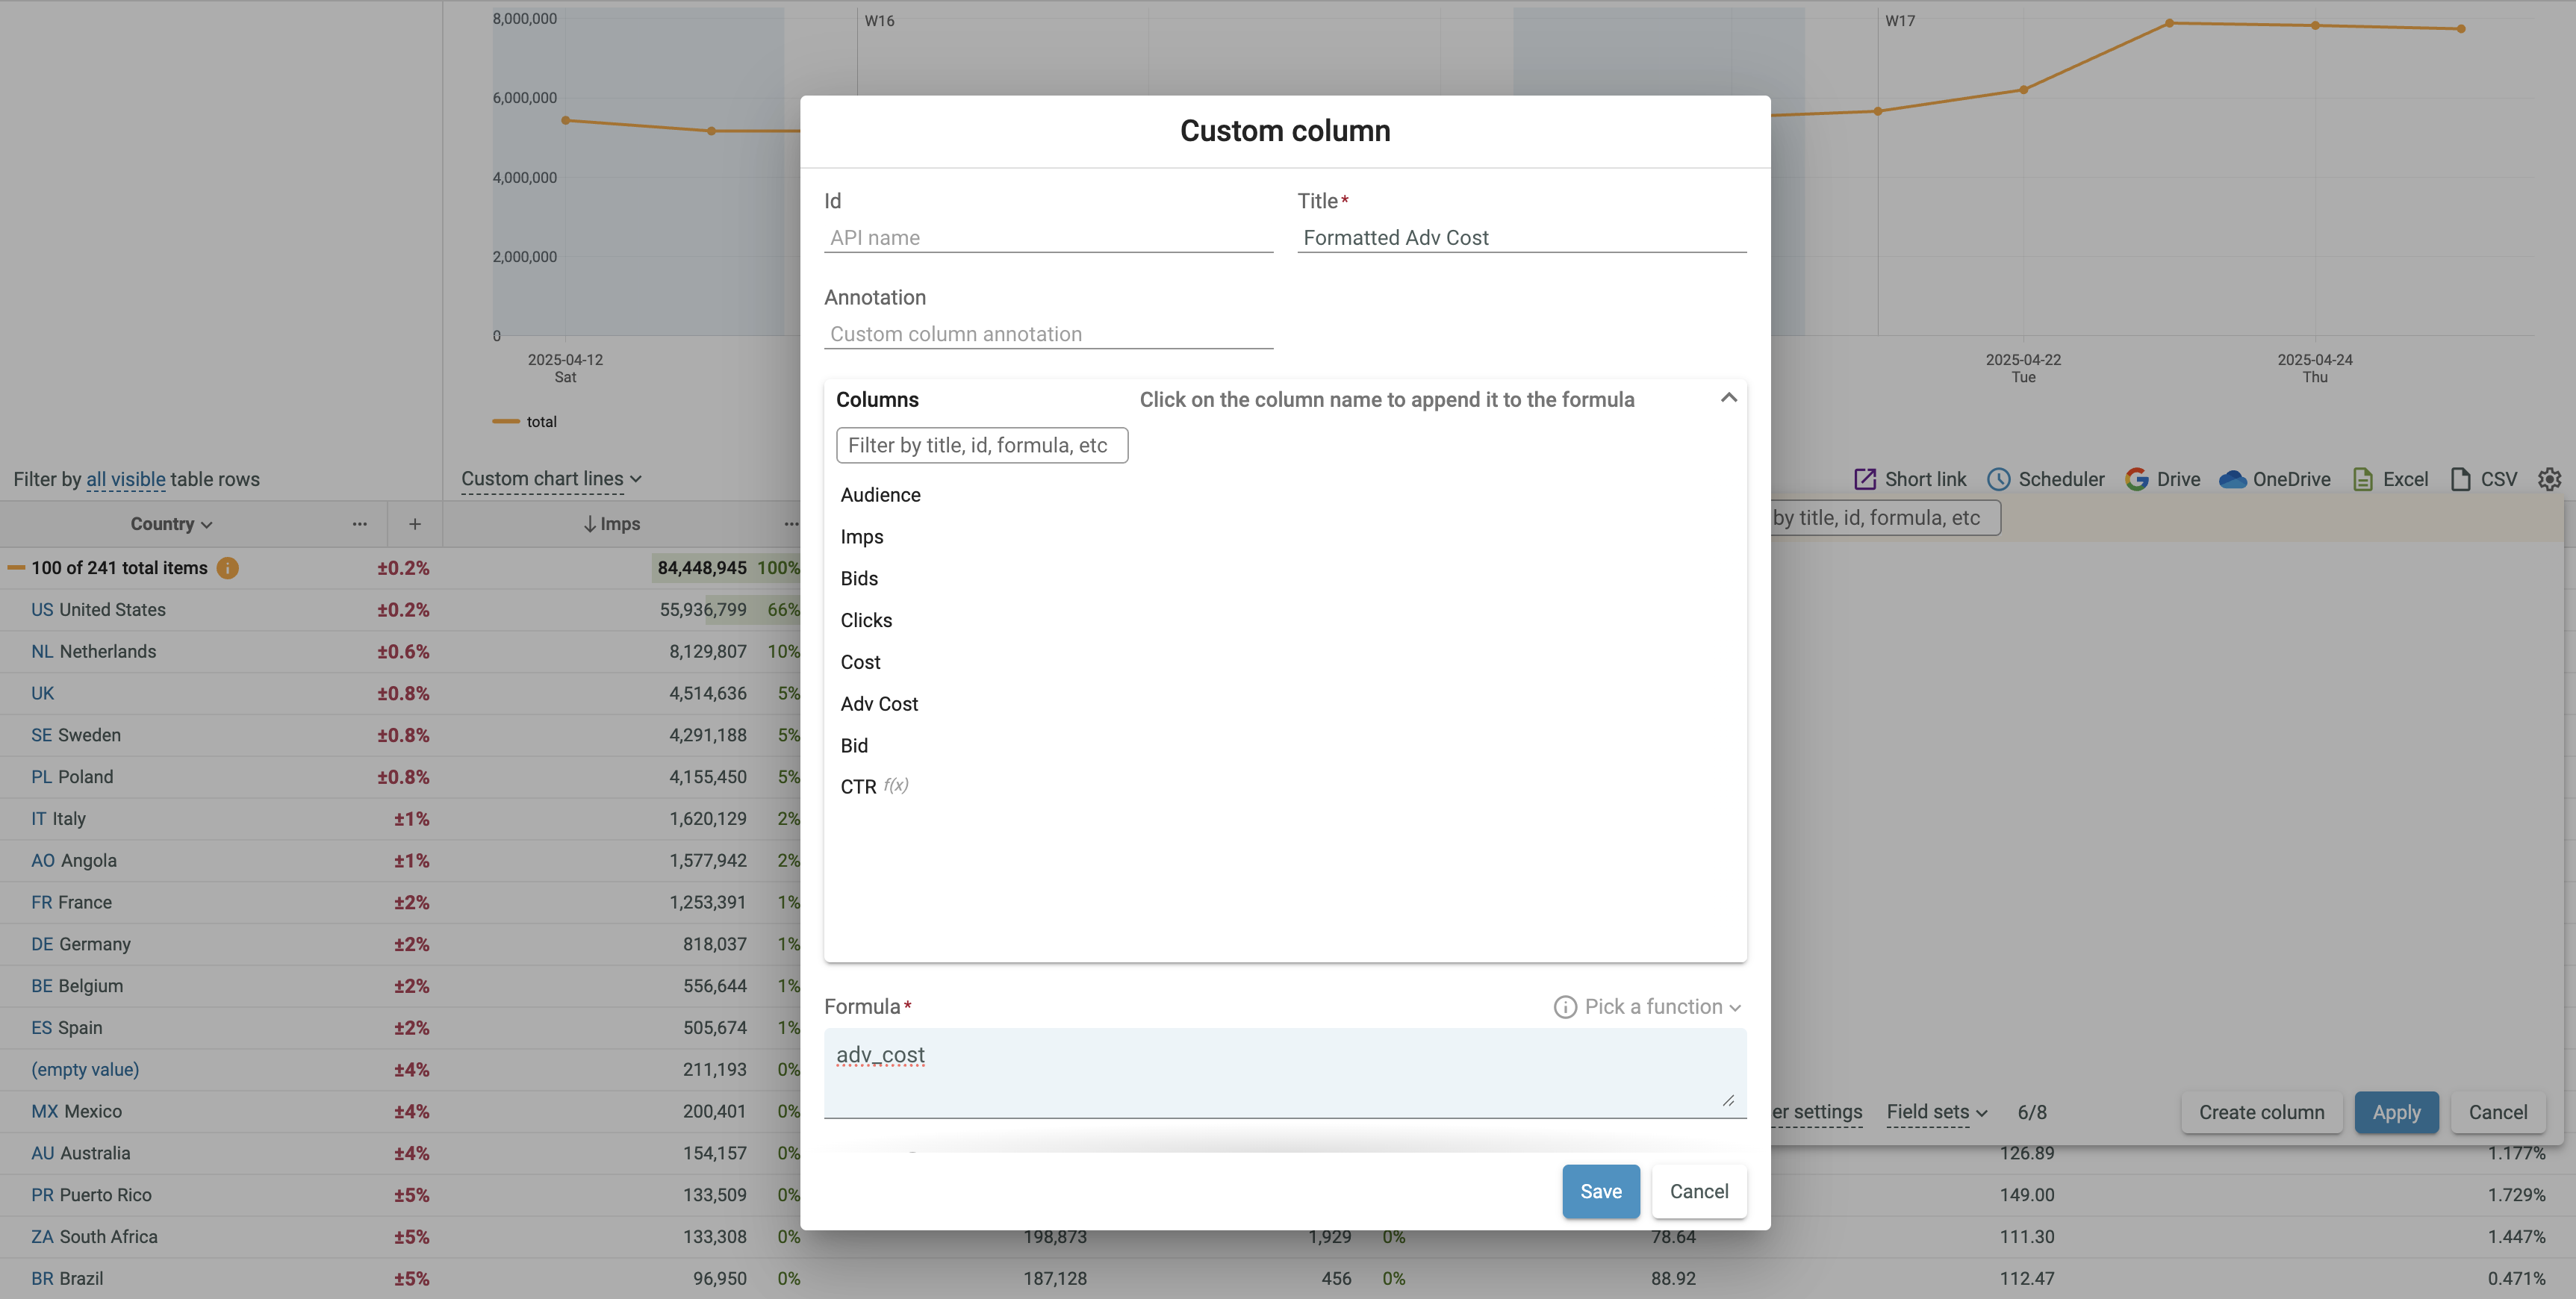
Task: Open the Pick a function dropdown
Action: pos(1662,1007)
